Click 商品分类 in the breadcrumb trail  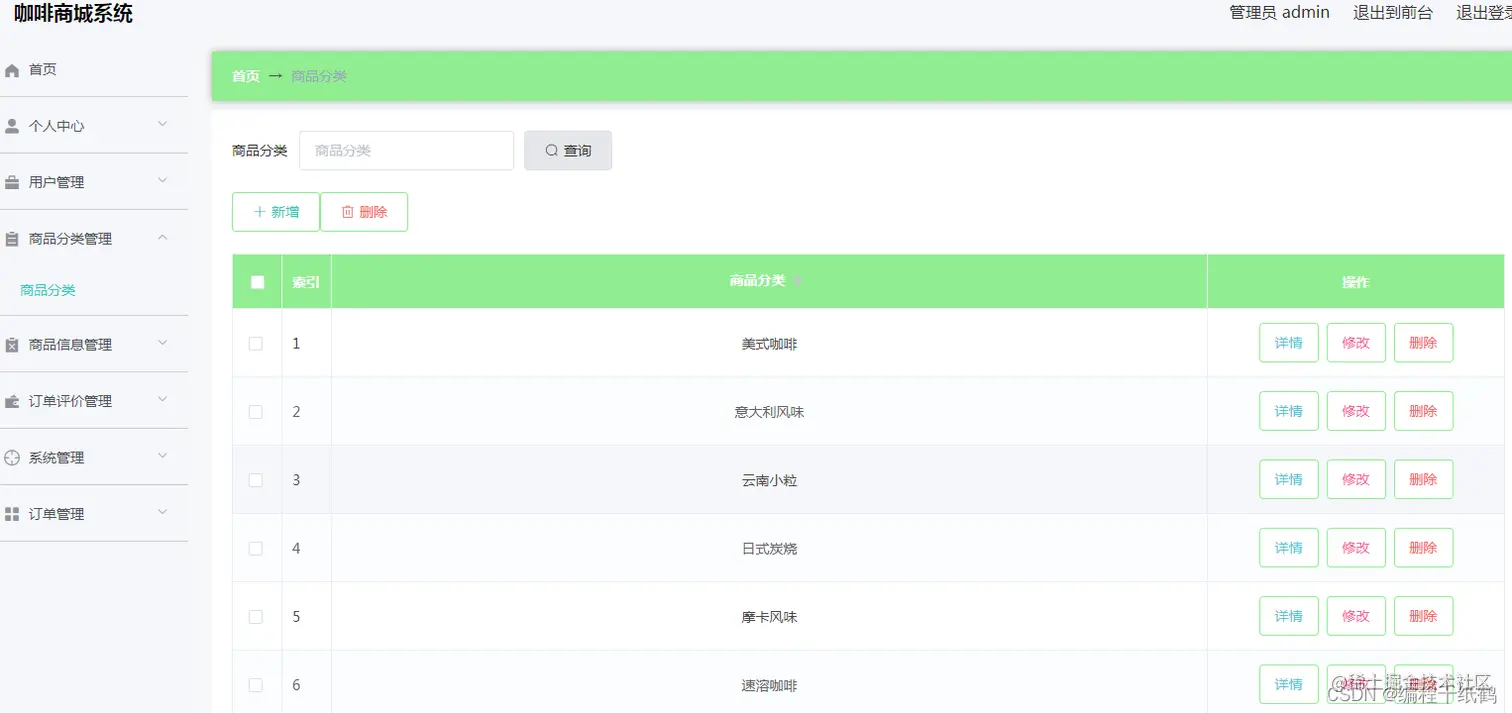(319, 76)
